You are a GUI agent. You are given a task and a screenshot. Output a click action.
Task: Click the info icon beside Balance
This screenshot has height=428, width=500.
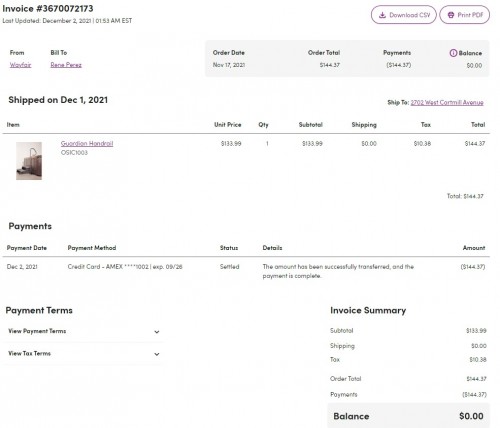click(453, 53)
